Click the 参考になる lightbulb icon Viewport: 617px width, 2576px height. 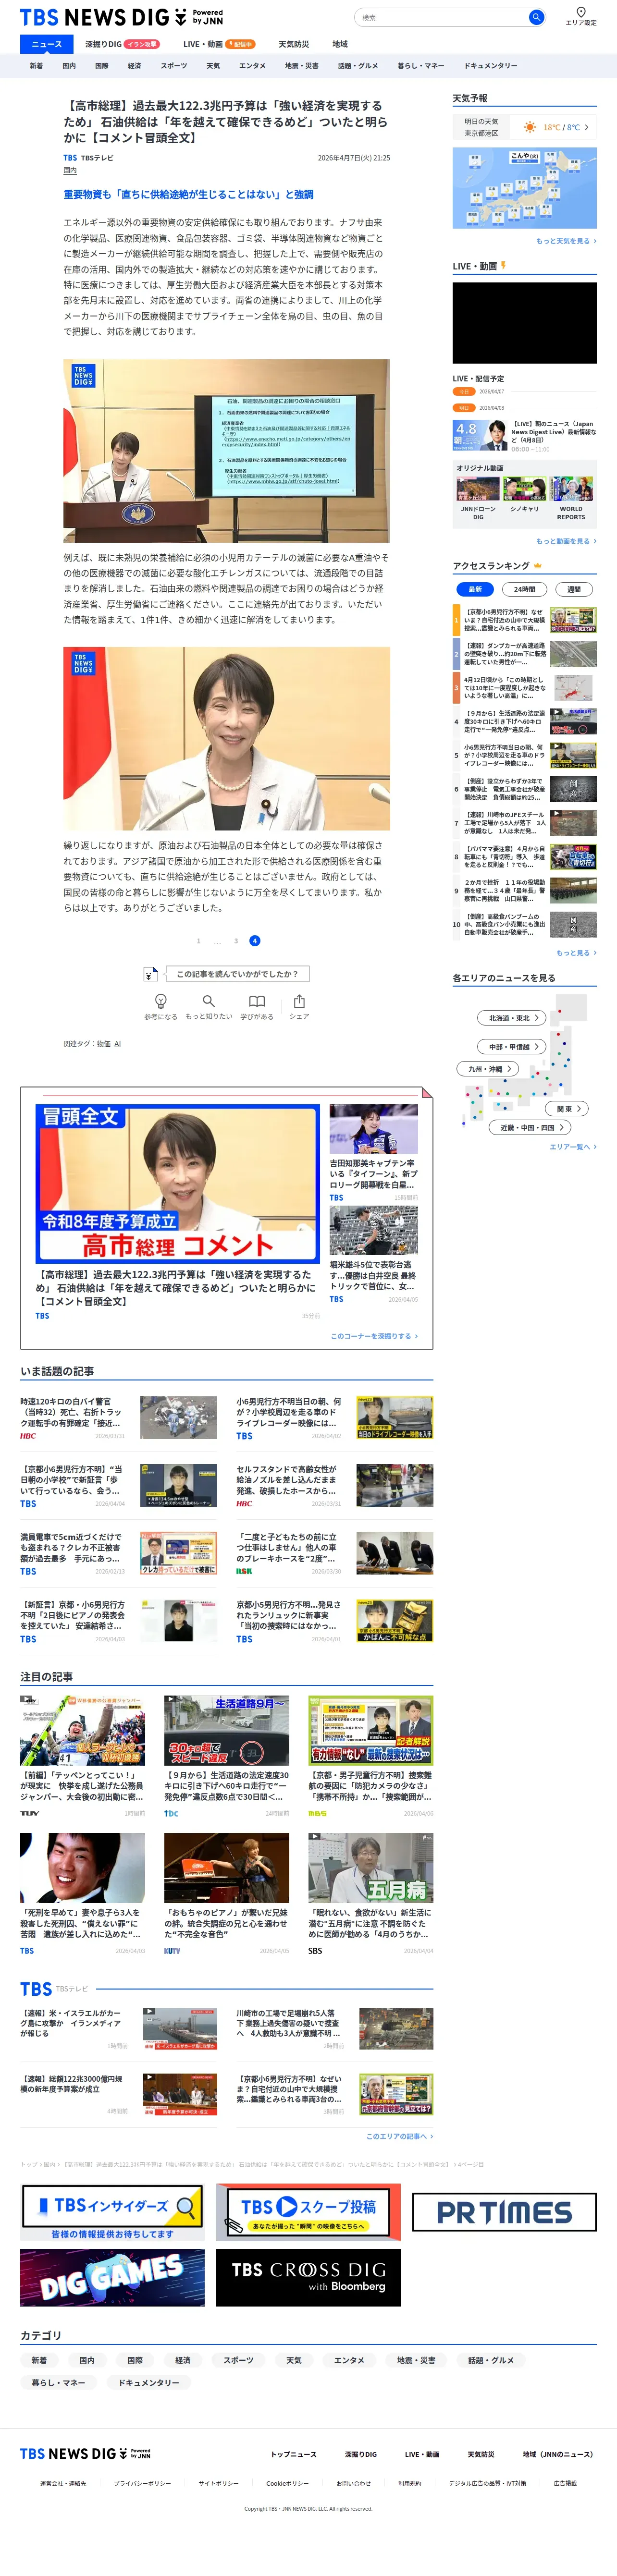coord(160,1001)
